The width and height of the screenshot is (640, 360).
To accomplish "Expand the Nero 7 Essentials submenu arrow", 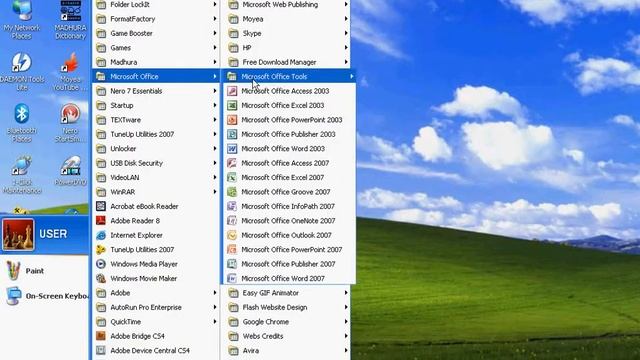I will click(x=215, y=91).
